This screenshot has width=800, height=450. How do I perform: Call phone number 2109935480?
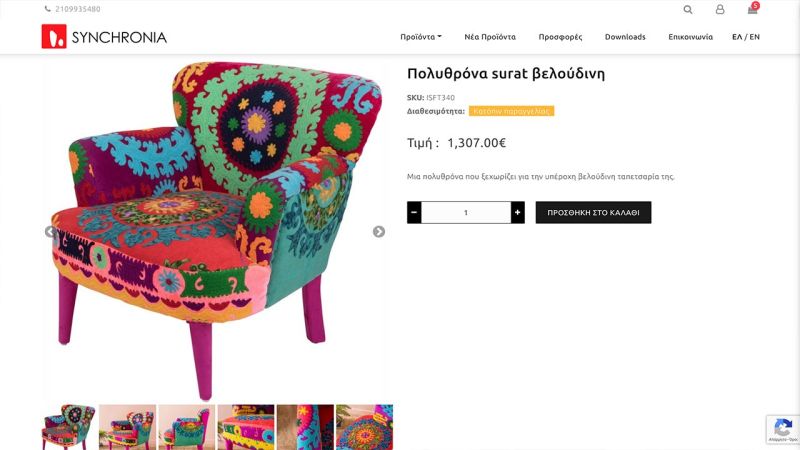pyautogui.click(x=77, y=9)
